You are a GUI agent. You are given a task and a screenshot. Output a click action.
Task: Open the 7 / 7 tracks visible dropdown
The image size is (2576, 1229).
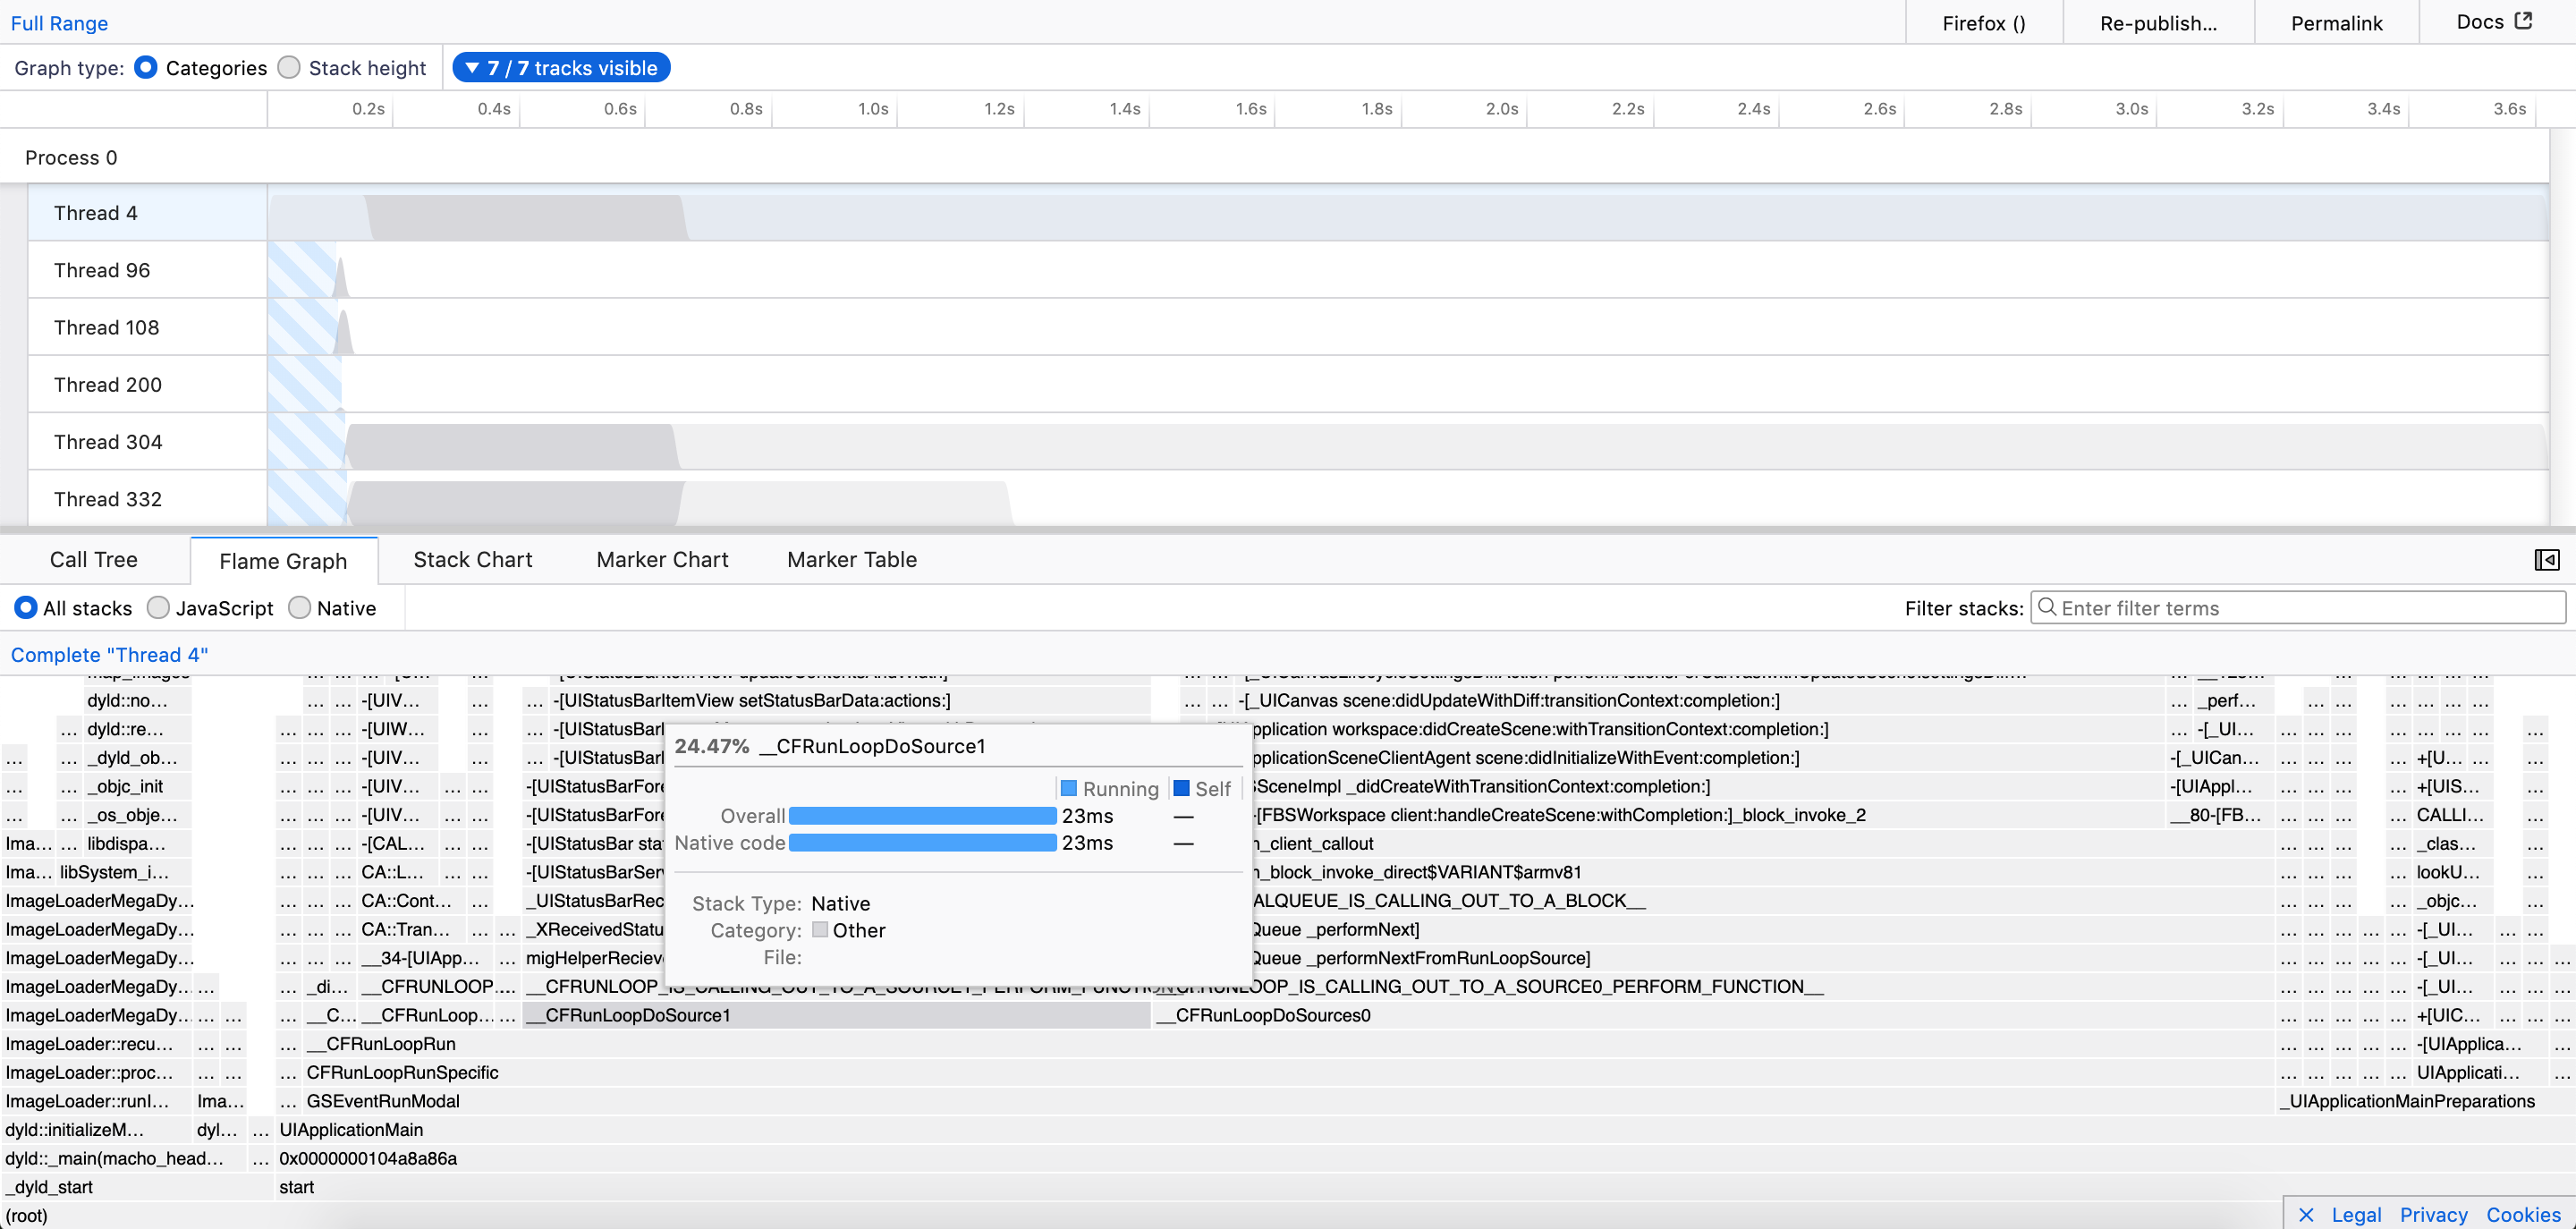[561, 68]
